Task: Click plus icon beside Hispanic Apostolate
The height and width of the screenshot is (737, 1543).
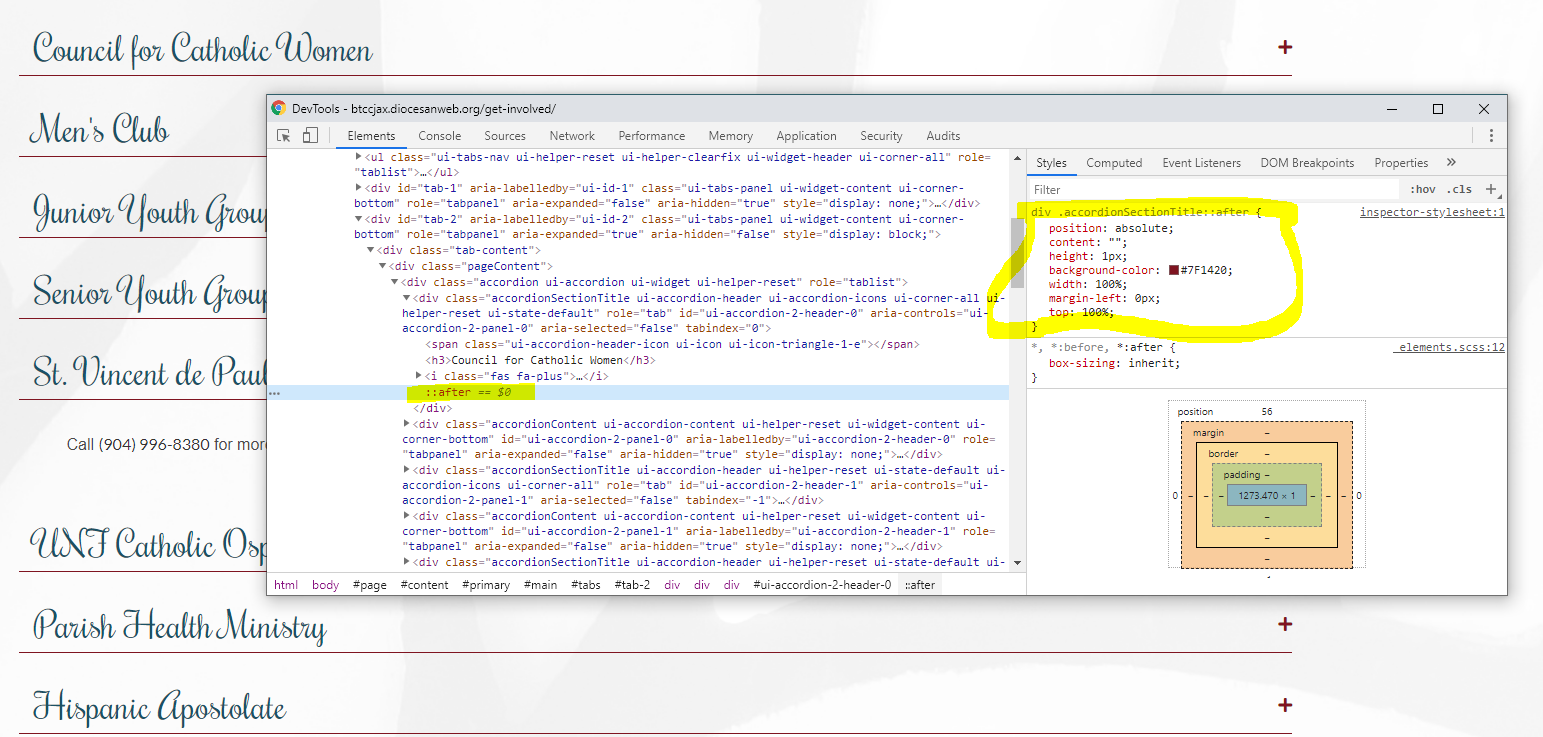Action: click(1285, 705)
